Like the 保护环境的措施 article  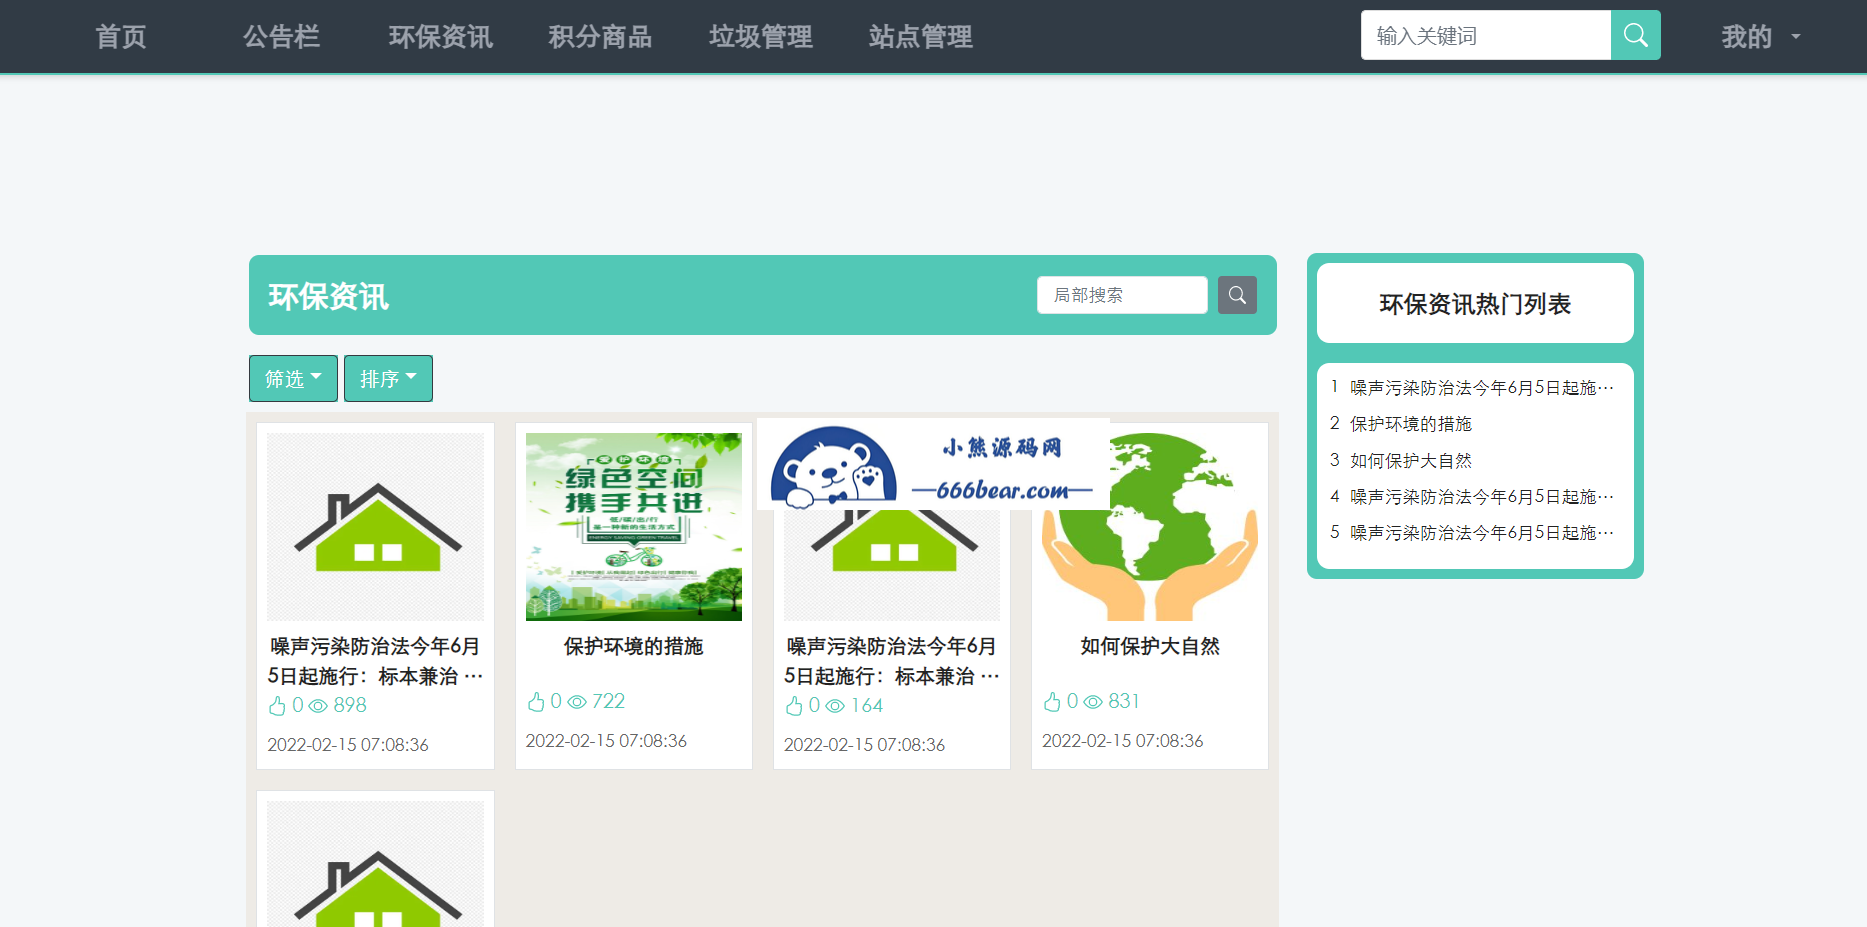(x=536, y=702)
